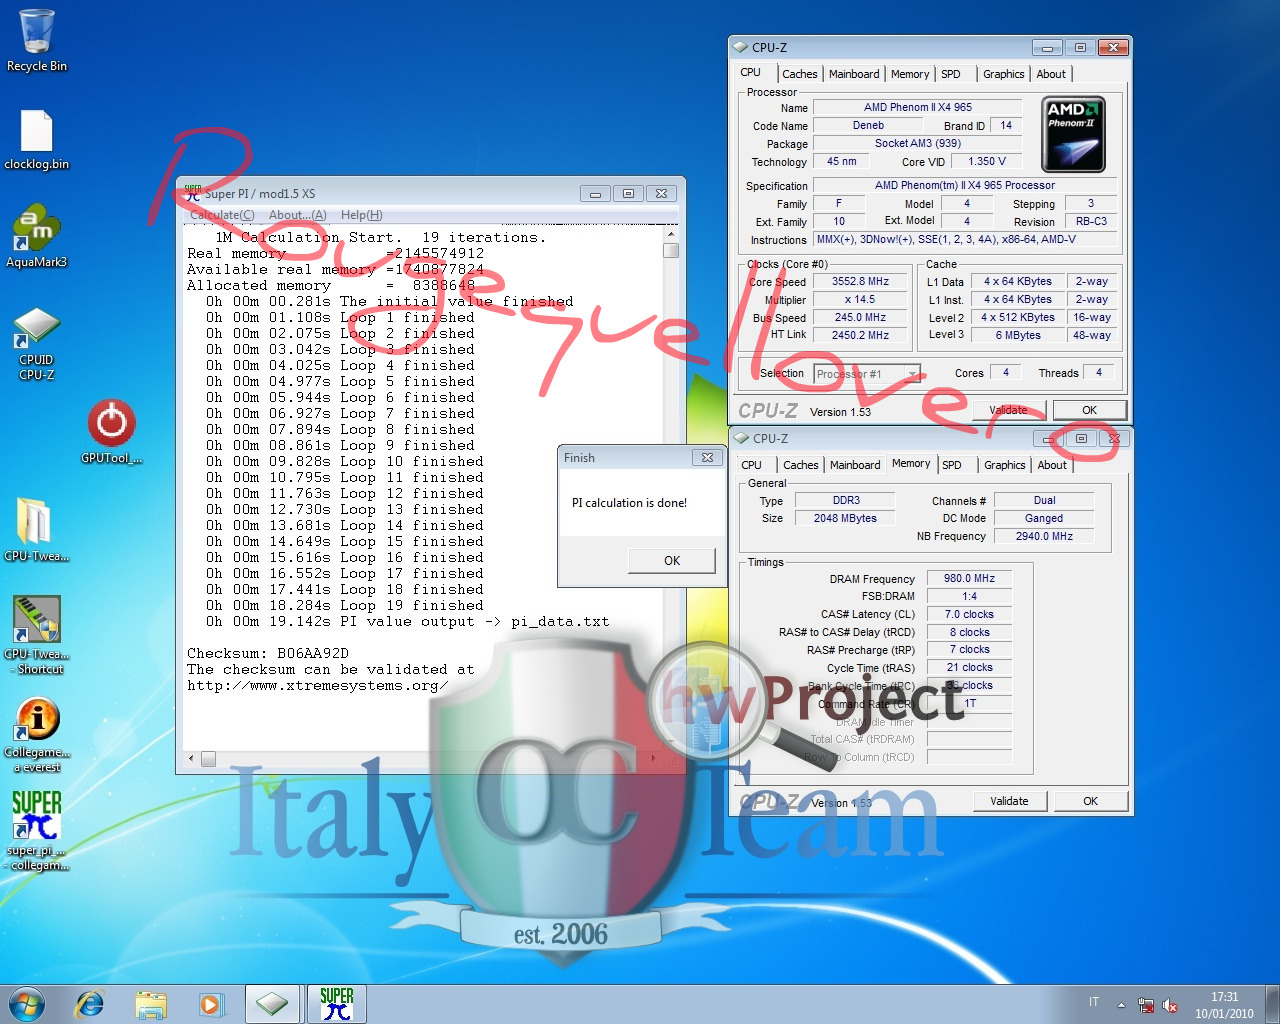The image size is (1280, 1024).
Task: Switch to Super PI taskbar button
Action: tap(336, 1004)
